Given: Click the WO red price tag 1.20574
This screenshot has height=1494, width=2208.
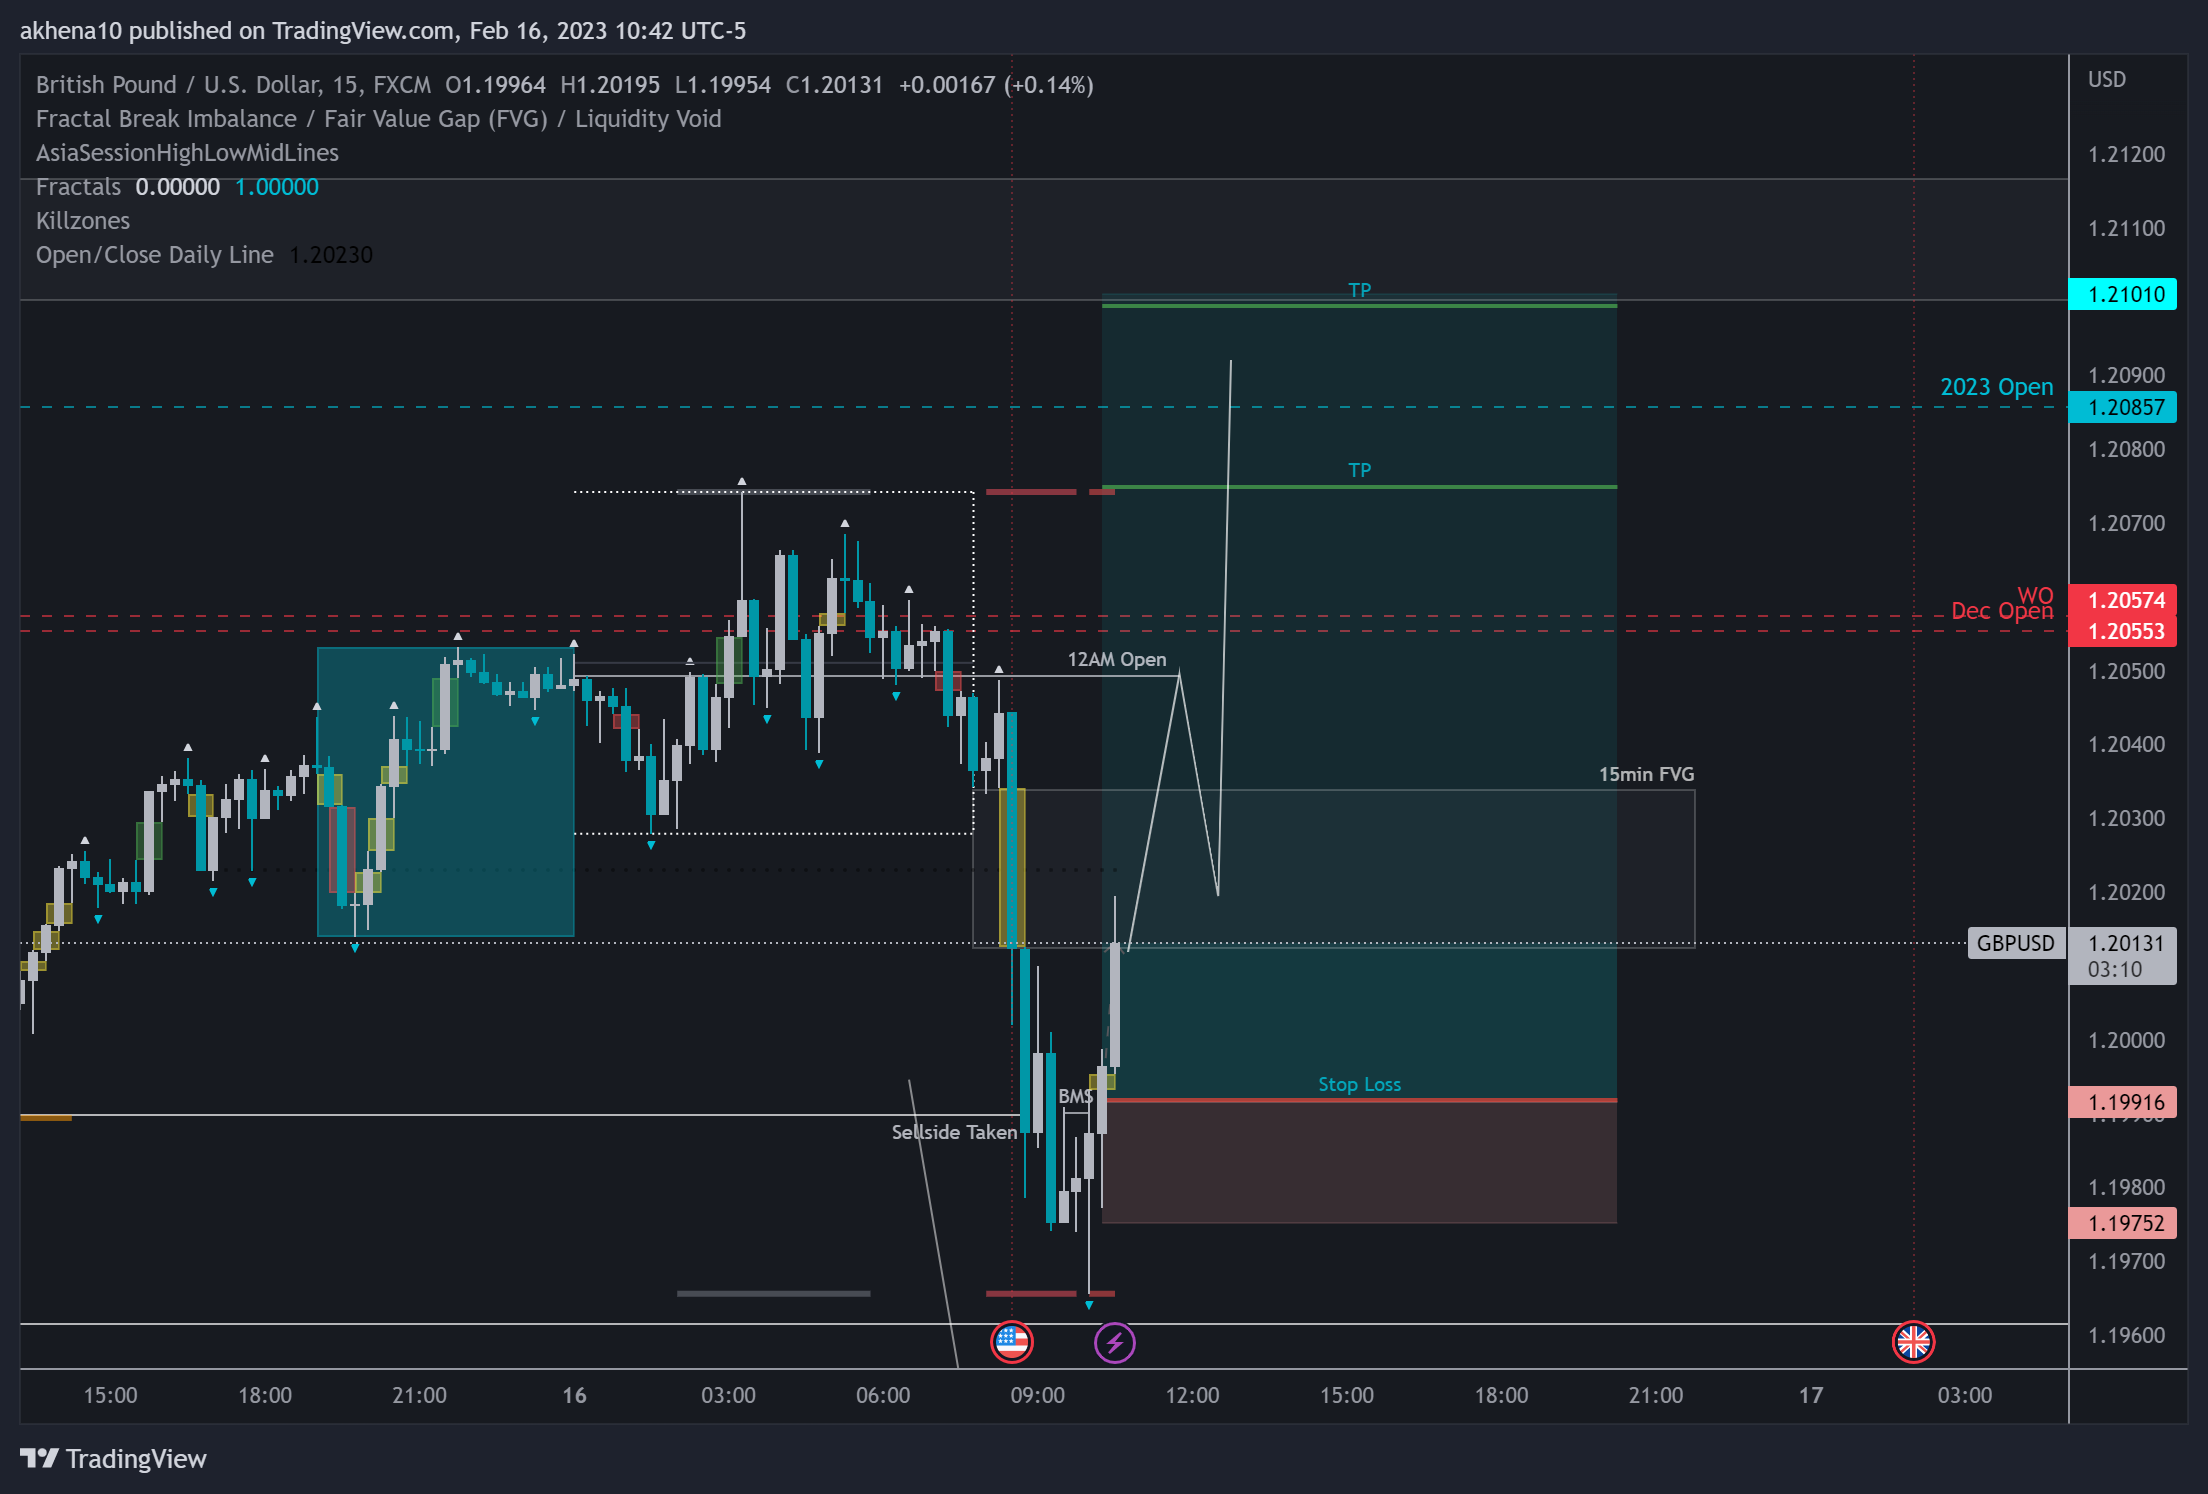Looking at the screenshot, I should (2122, 600).
